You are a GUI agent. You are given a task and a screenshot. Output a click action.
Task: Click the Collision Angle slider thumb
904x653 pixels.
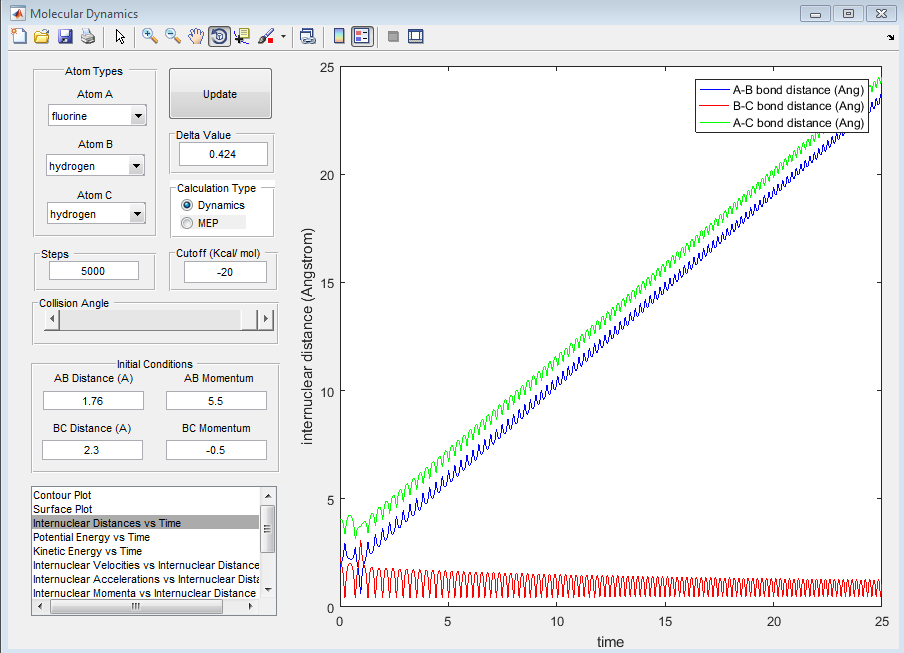[249, 319]
